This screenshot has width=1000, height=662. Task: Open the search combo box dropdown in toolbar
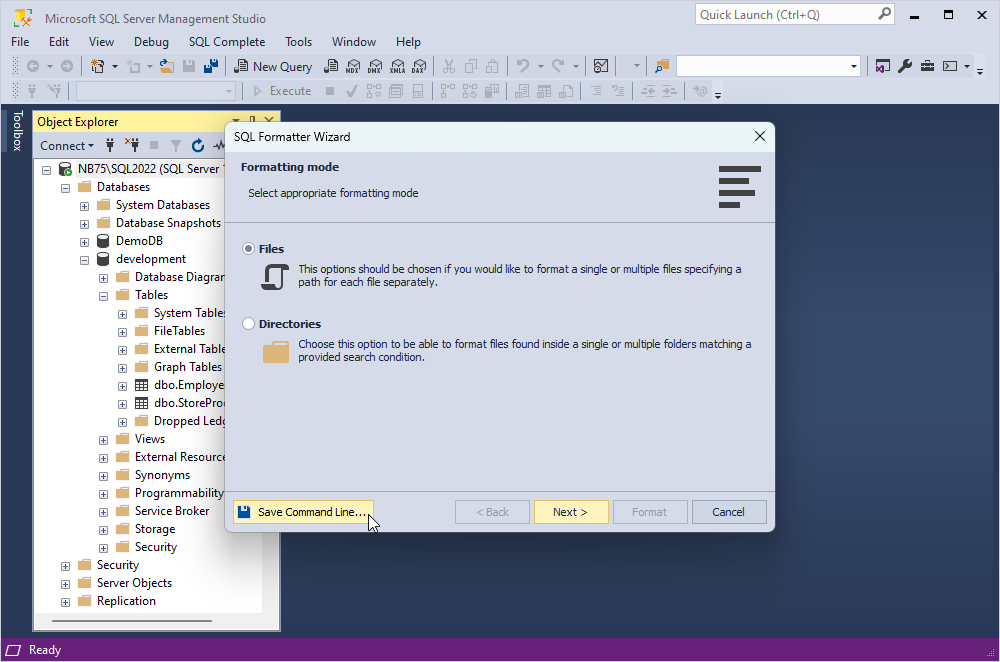coord(853,66)
